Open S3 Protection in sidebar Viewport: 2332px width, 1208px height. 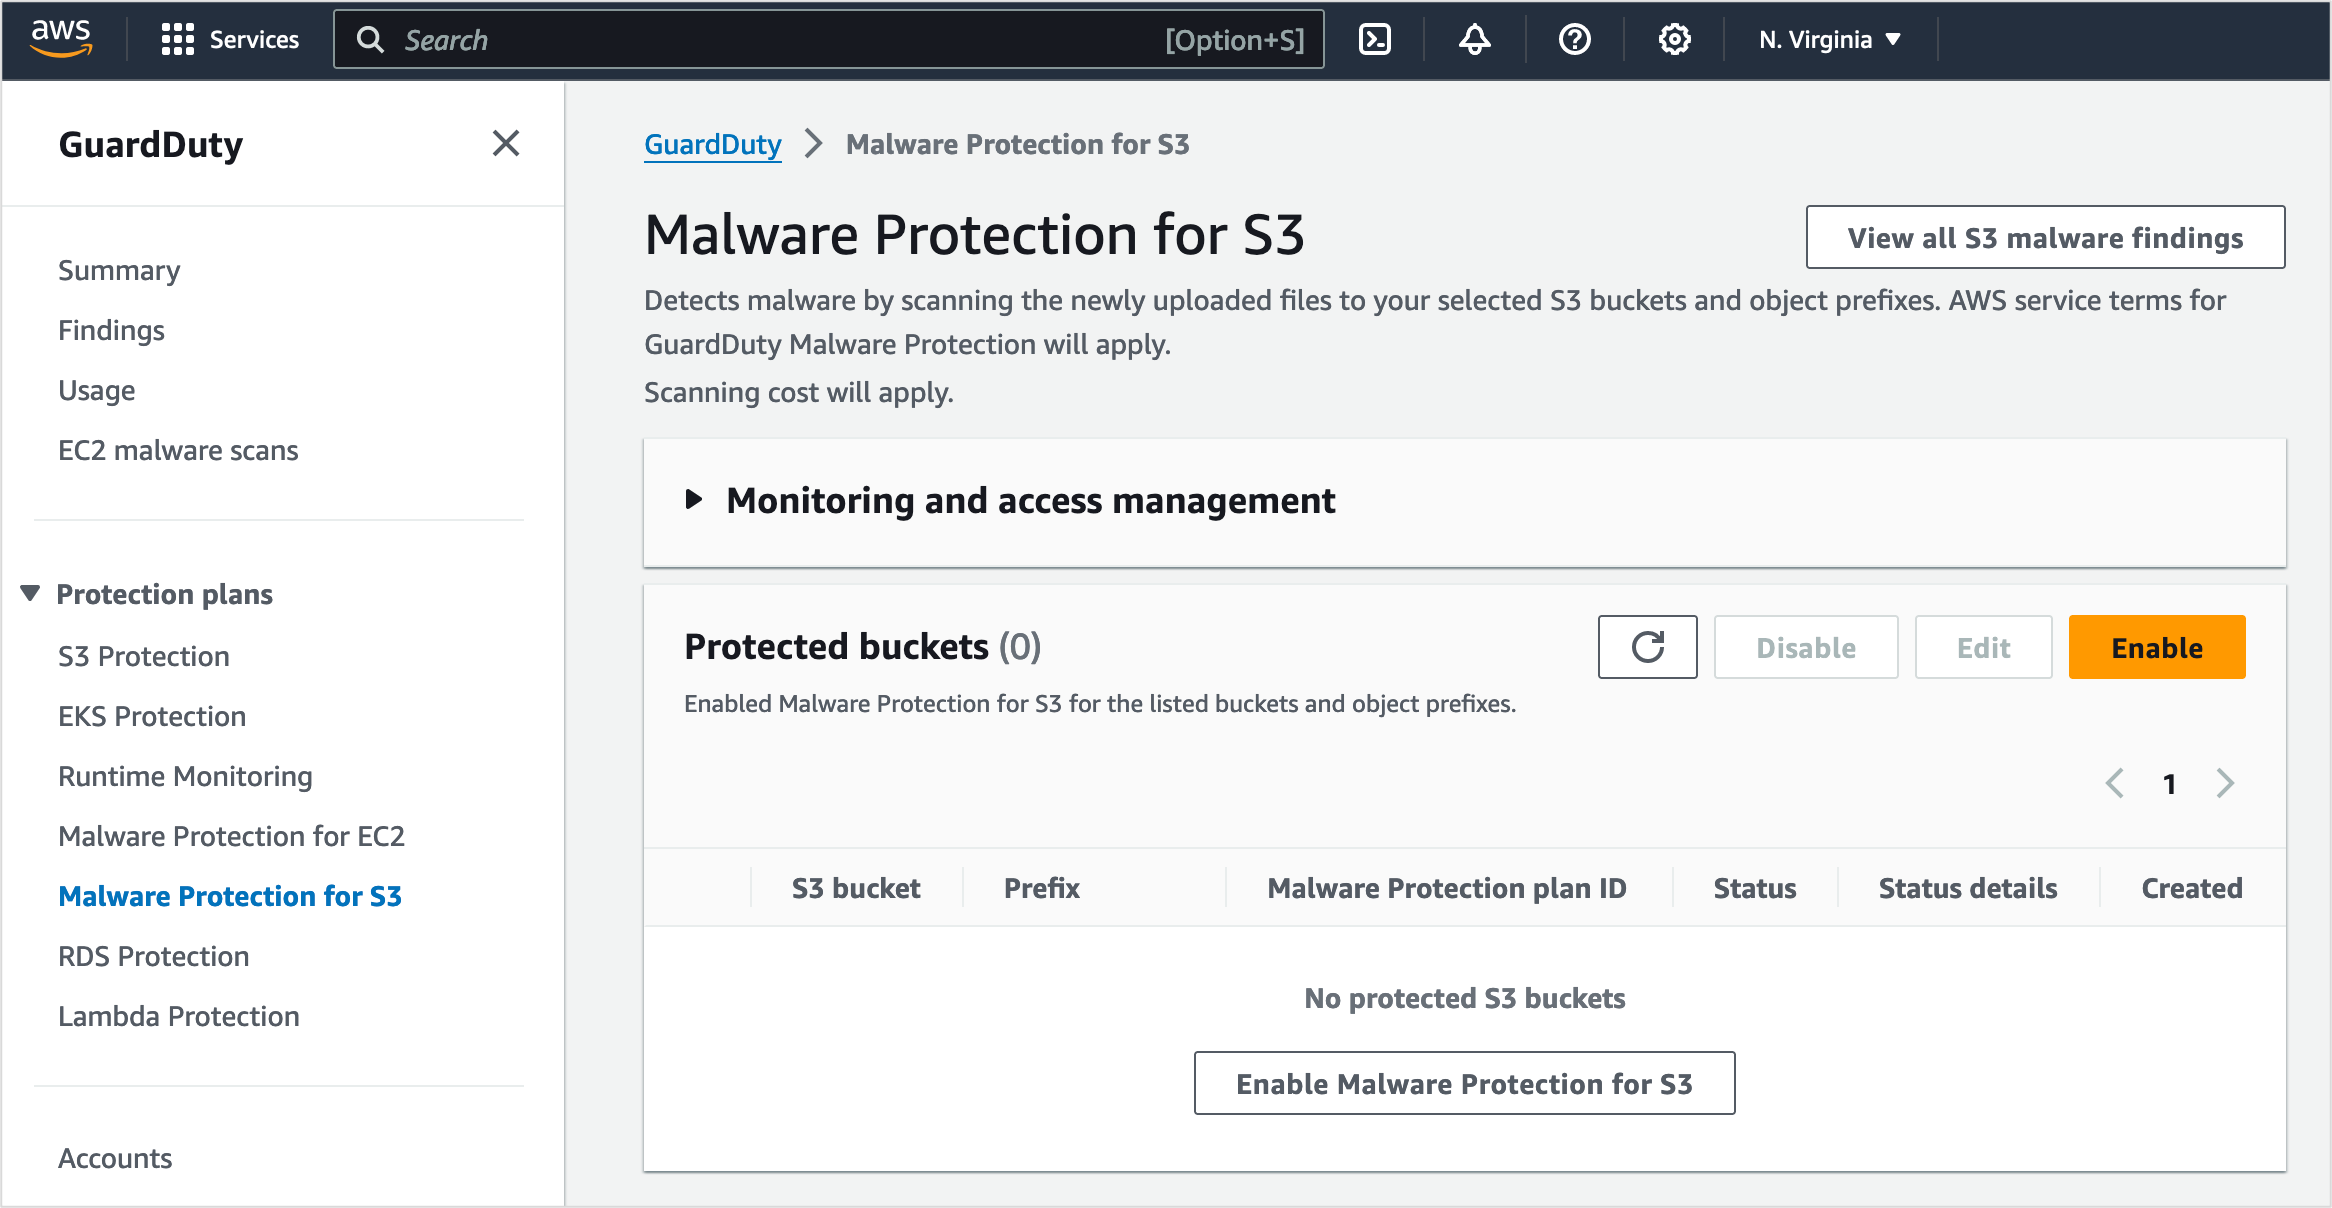click(144, 656)
